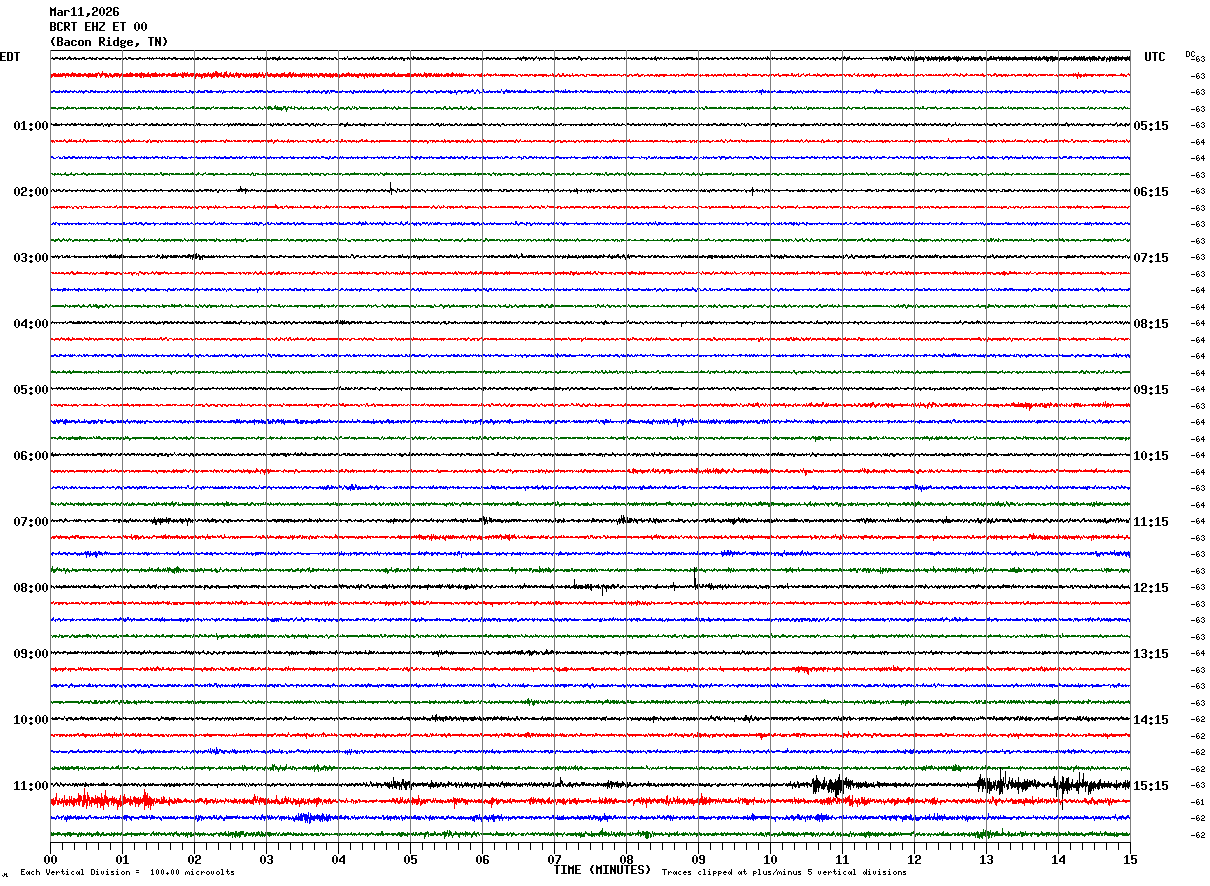Click the "08:00" EDT time label
1210x886 pixels.
(x=31, y=588)
